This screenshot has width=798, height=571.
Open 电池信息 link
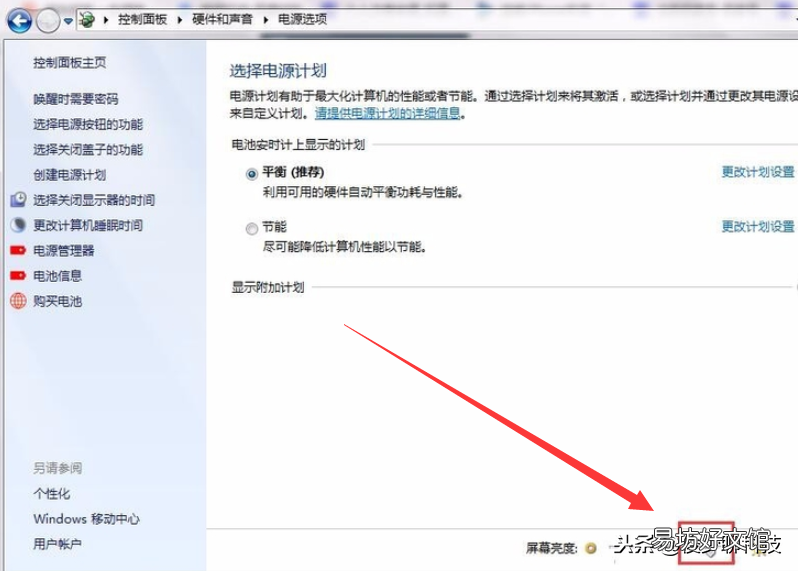(58, 276)
